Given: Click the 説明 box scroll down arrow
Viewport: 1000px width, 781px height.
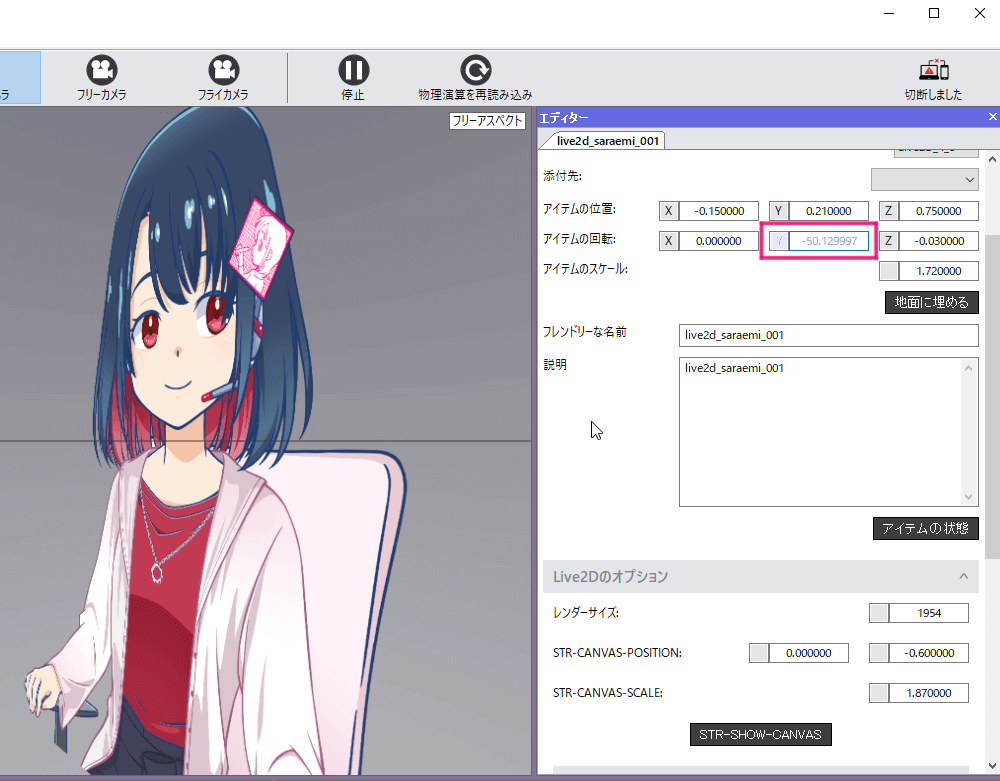Looking at the screenshot, I should click(969, 497).
